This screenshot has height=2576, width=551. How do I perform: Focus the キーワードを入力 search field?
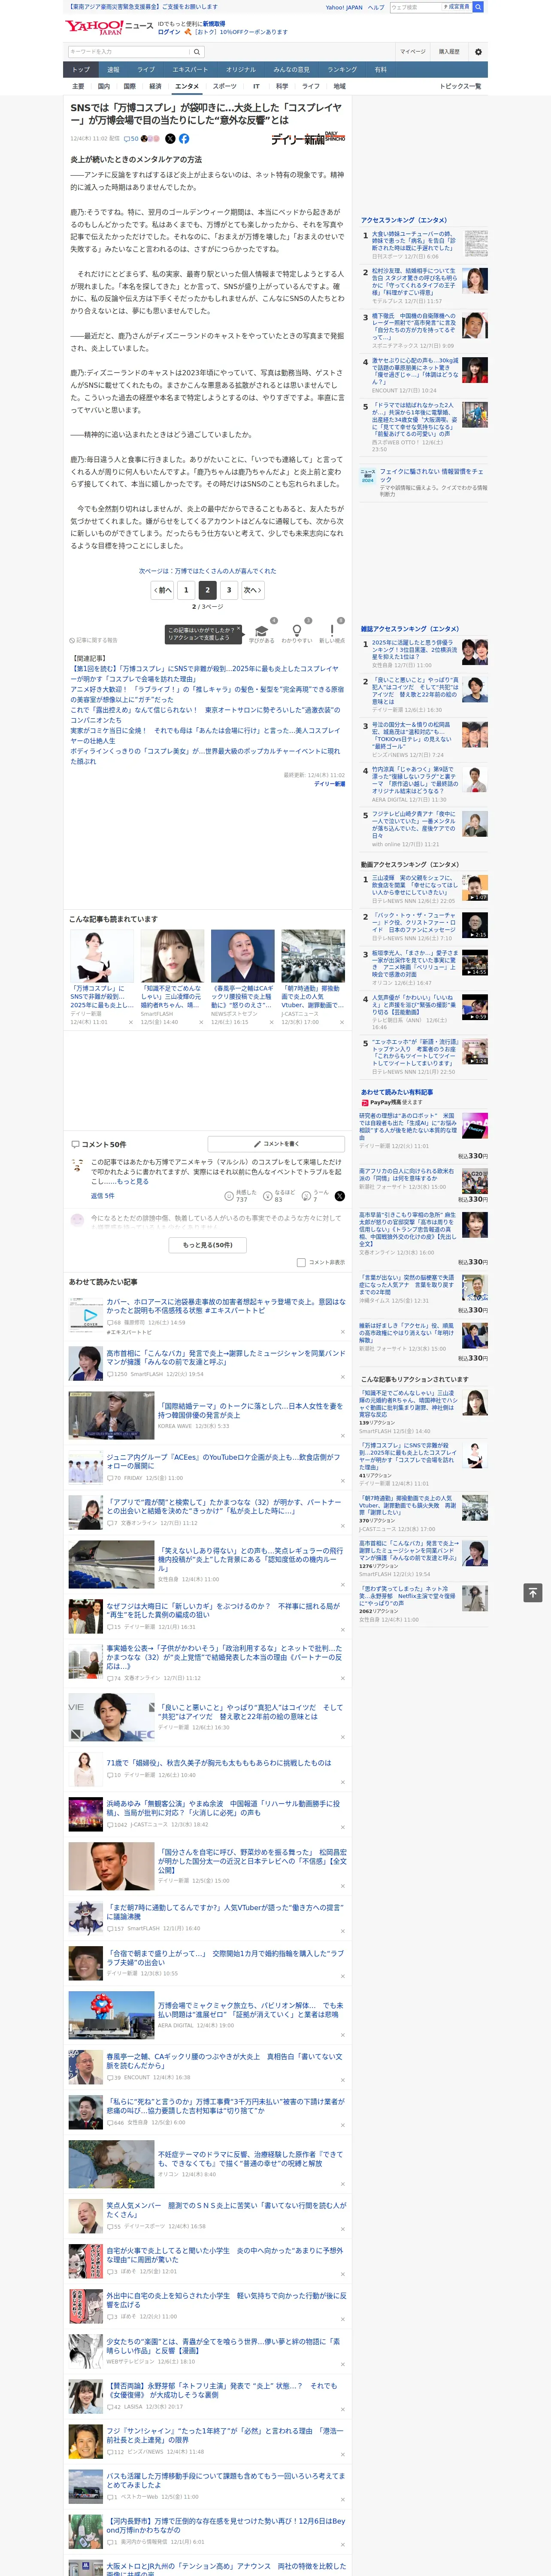coord(129,51)
